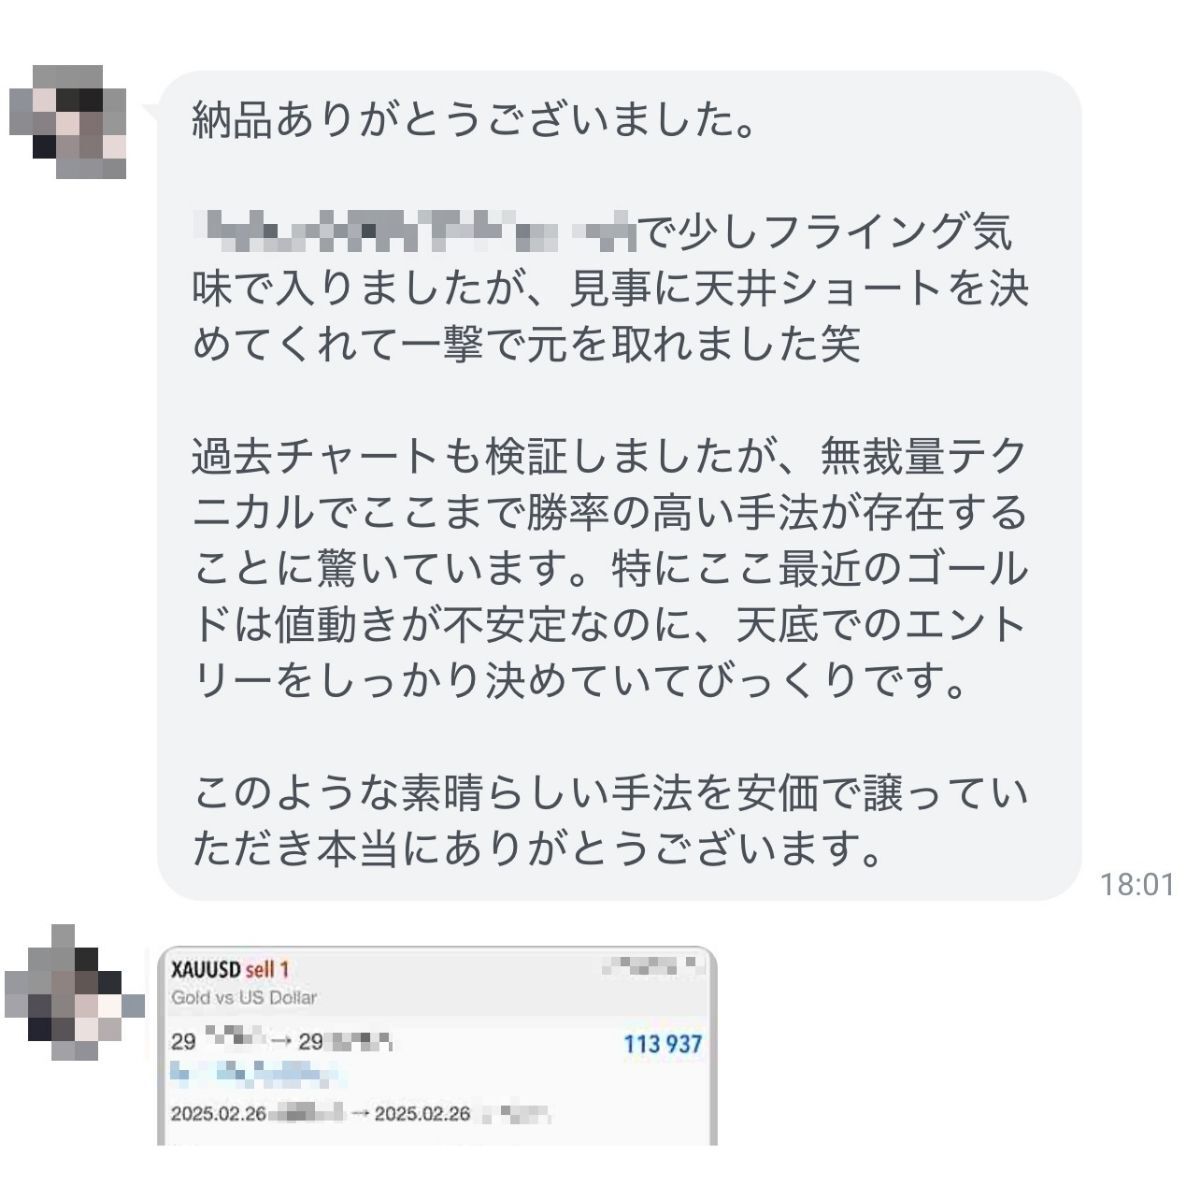
Task: Click the 113 937 profit value
Action: pos(663,1044)
